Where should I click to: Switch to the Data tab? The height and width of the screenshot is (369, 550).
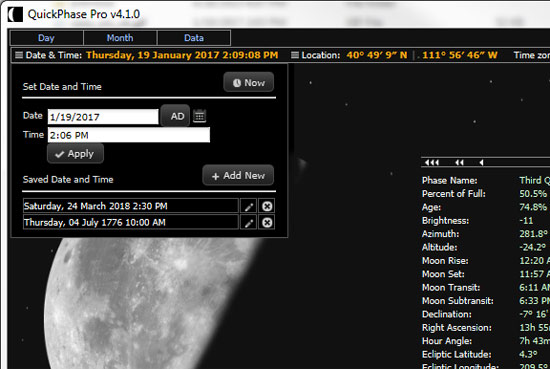tap(194, 38)
